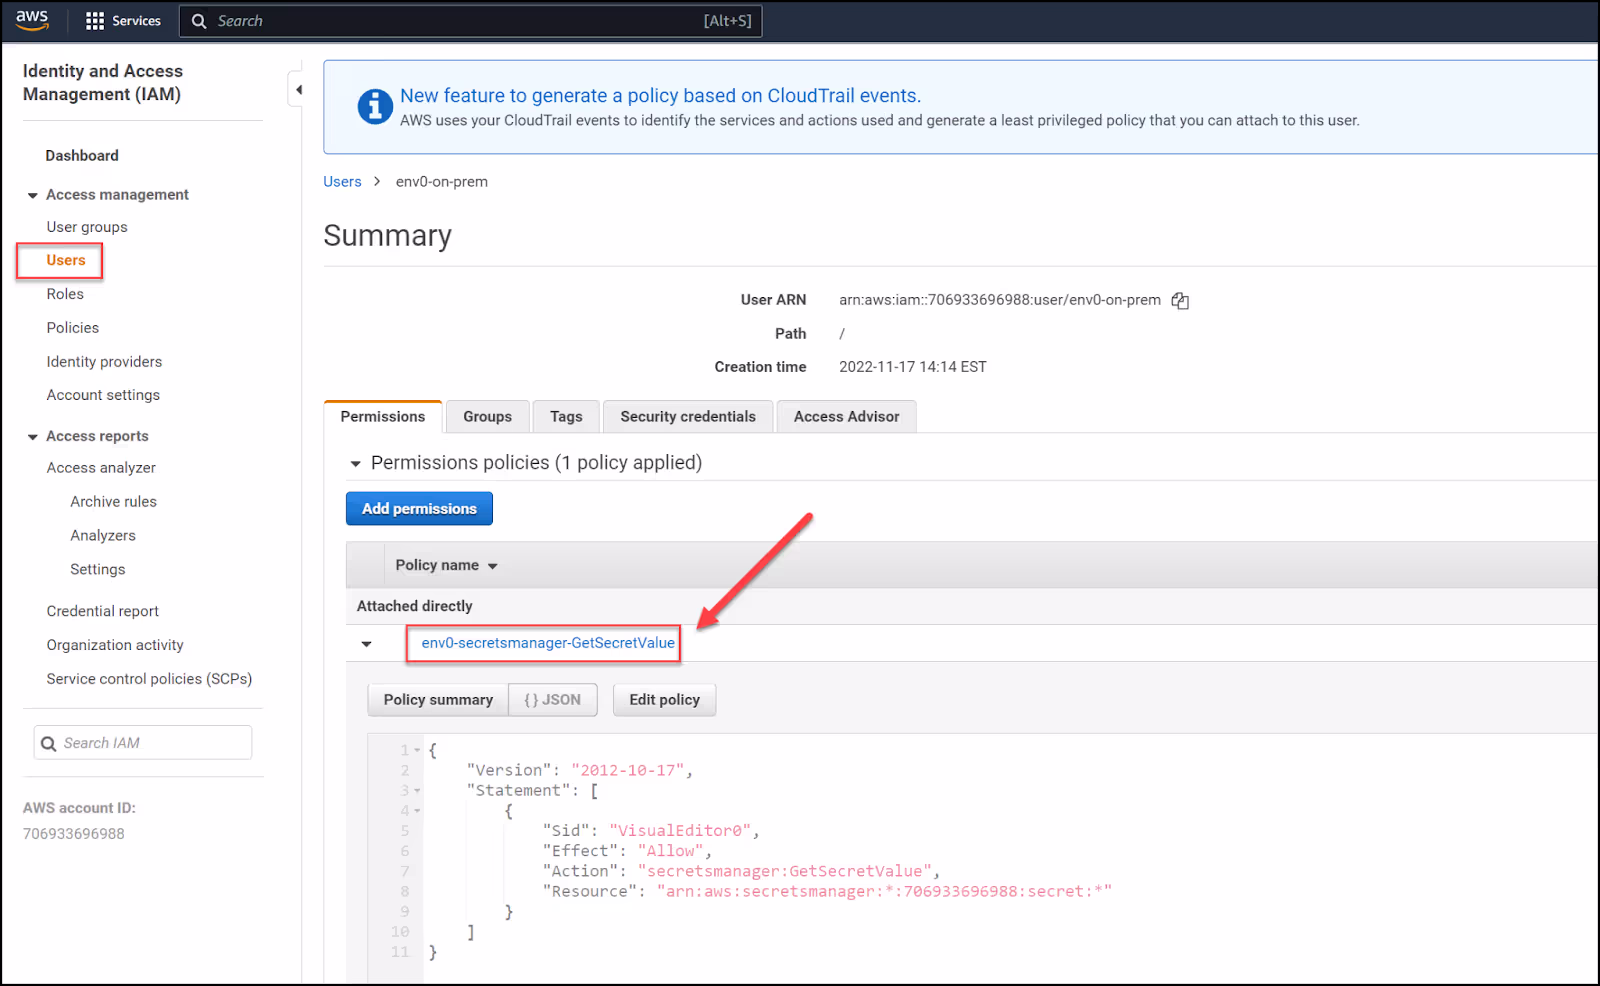Open Credential report in sidebar
The image size is (1600, 986).
tap(102, 611)
